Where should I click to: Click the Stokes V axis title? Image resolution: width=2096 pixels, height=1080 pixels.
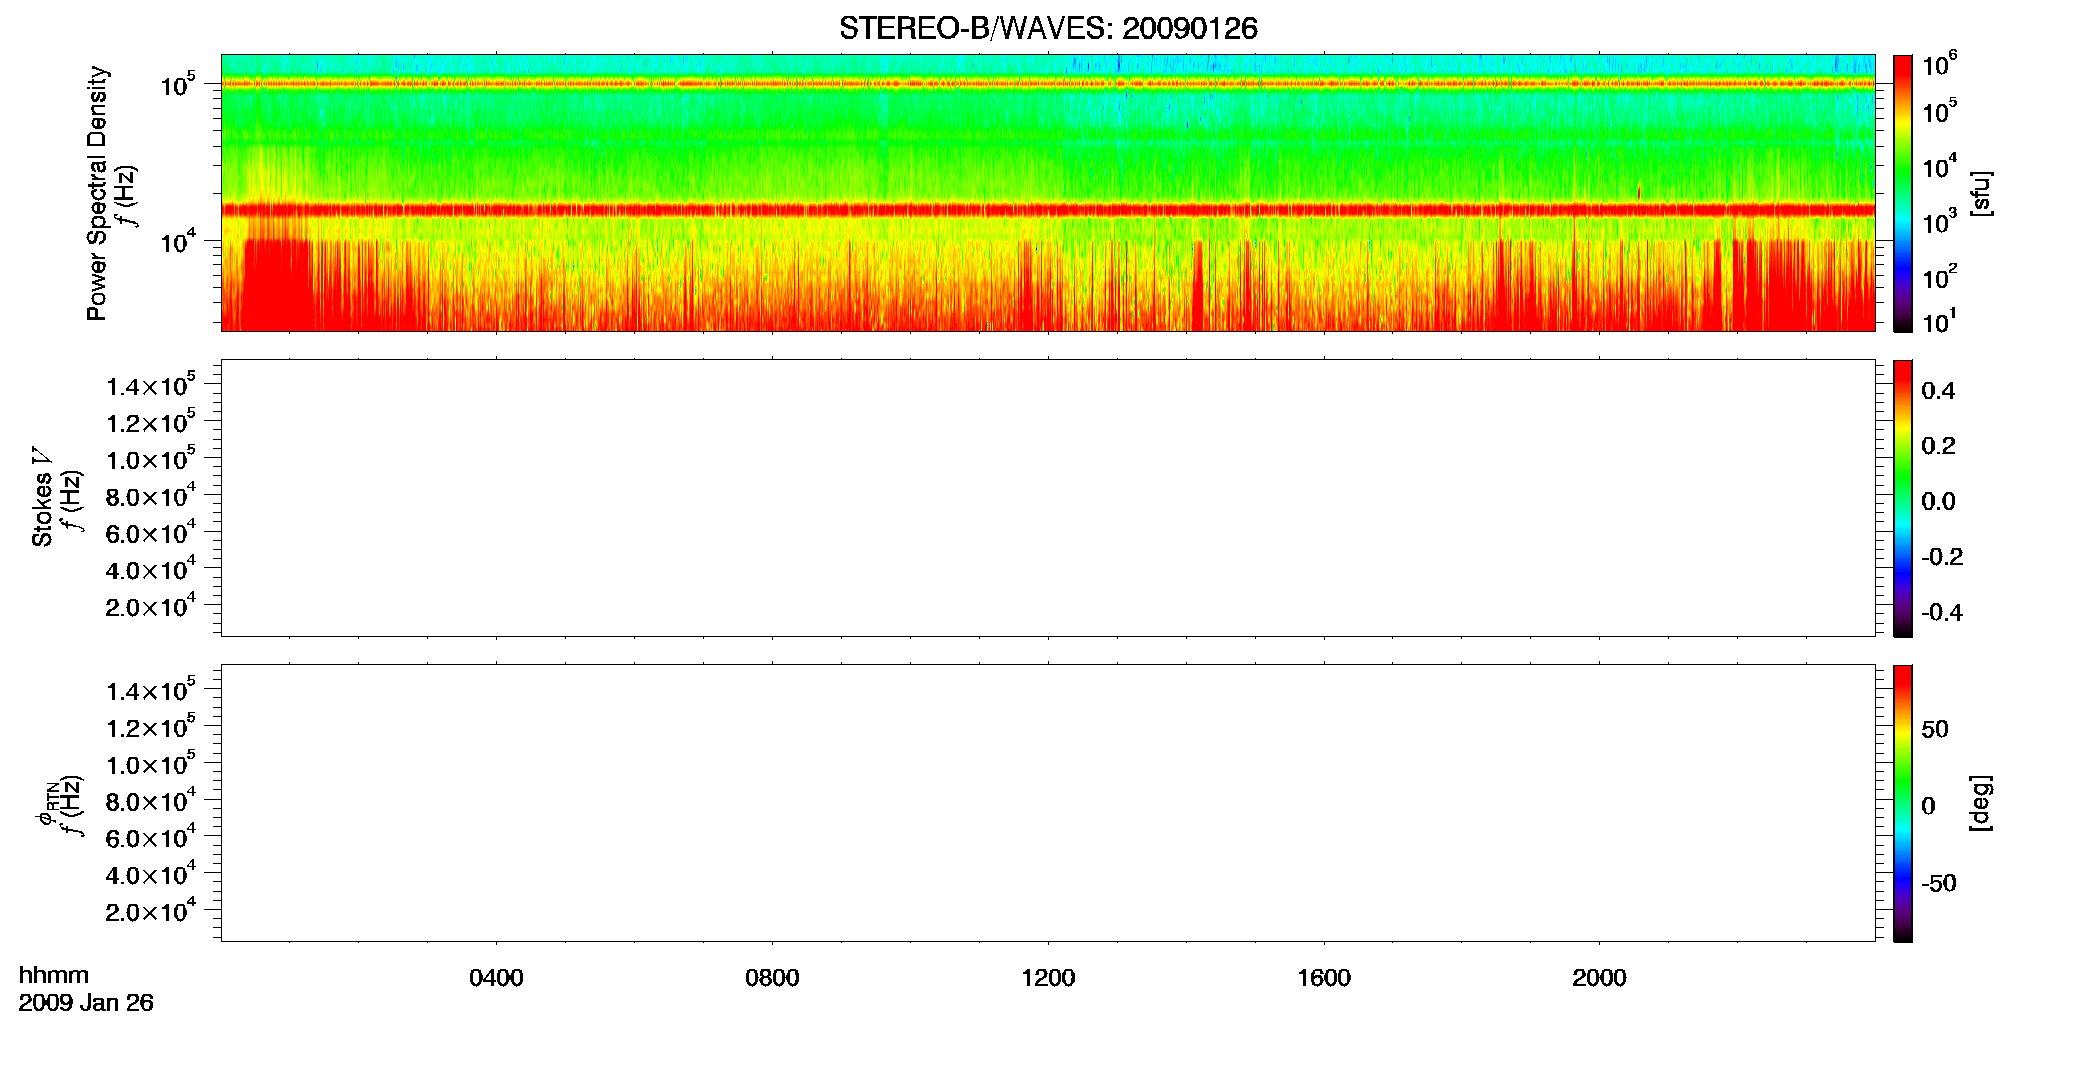pyautogui.click(x=42, y=497)
